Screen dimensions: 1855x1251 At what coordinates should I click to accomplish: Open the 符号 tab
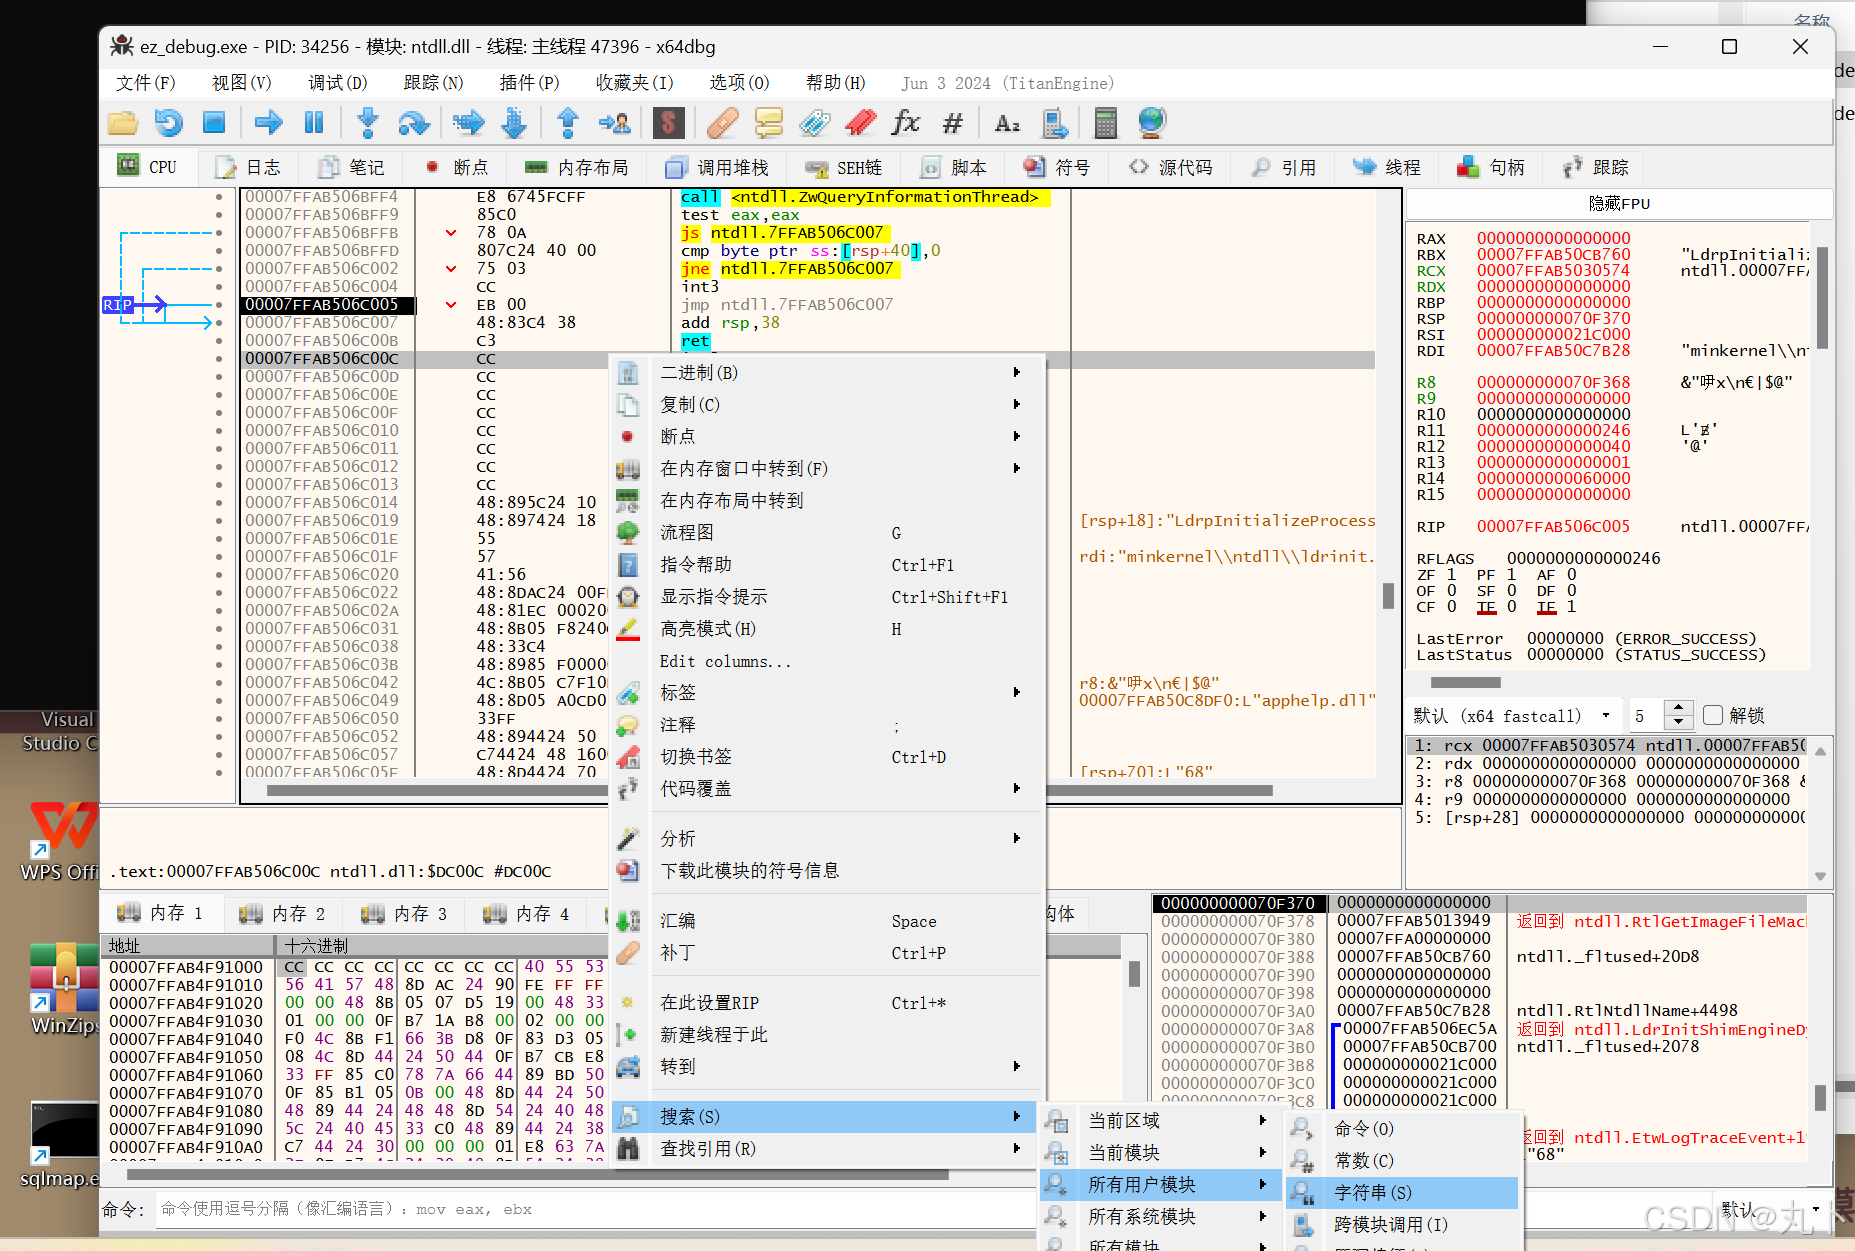pos(1057,167)
